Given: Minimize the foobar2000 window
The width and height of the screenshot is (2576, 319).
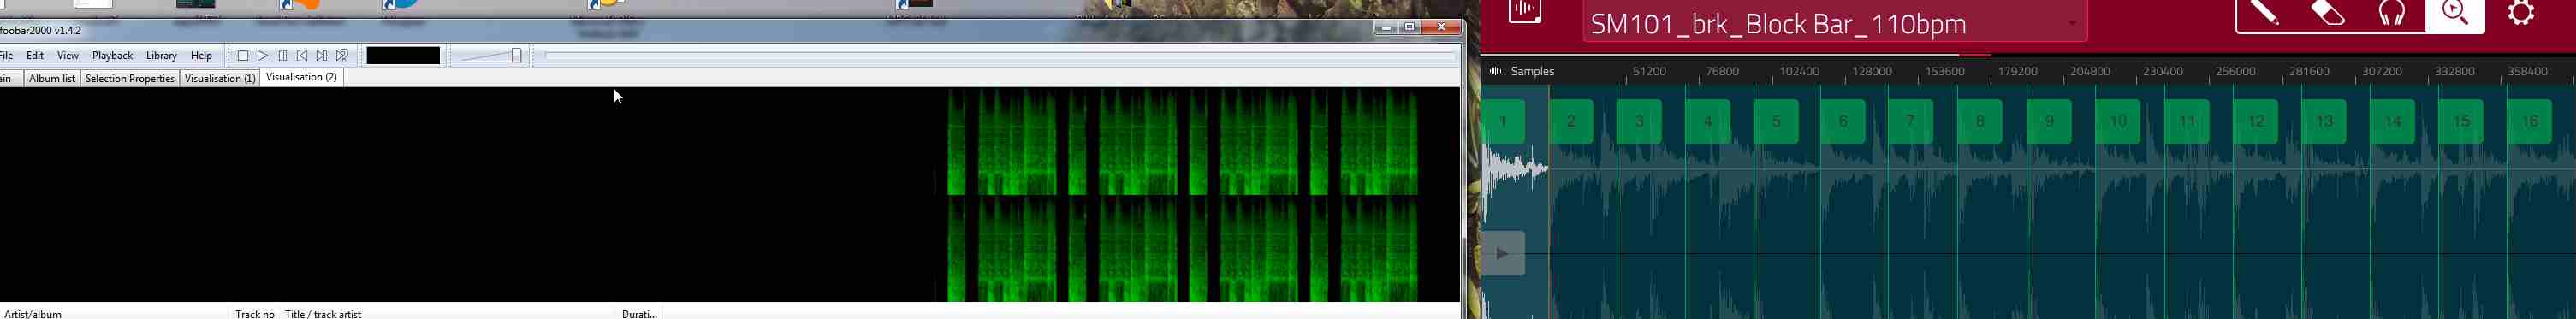Looking at the screenshot, I should (x=1386, y=27).
